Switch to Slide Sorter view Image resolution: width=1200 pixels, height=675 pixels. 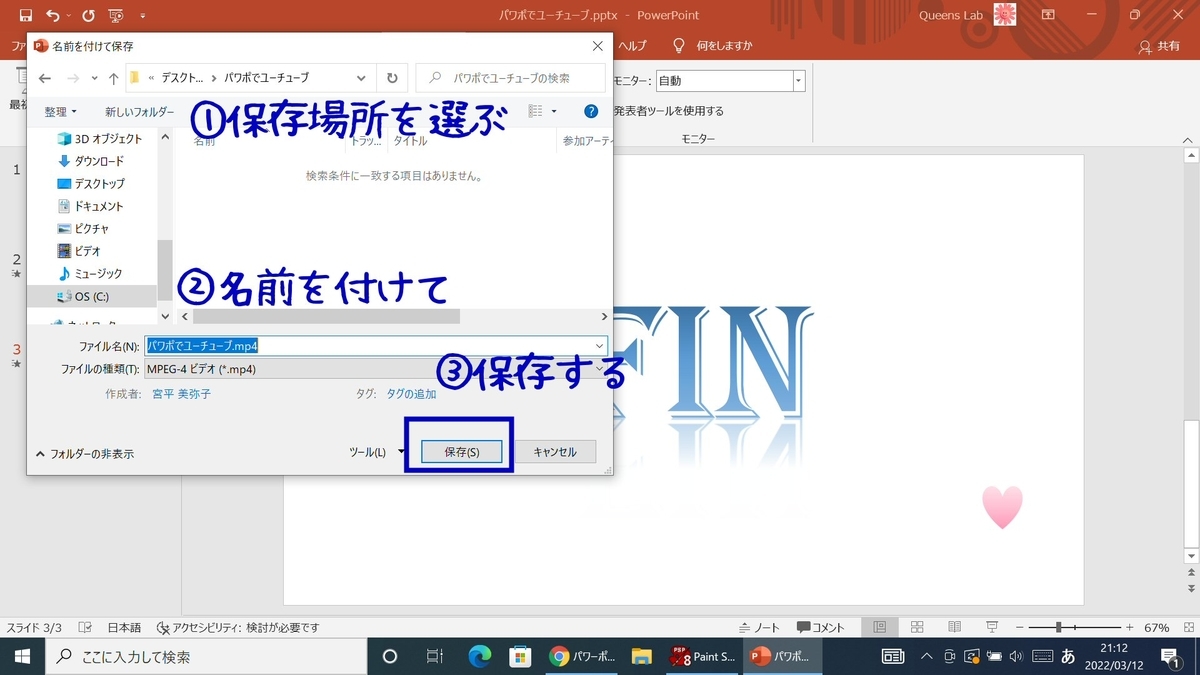coord(916,627)
